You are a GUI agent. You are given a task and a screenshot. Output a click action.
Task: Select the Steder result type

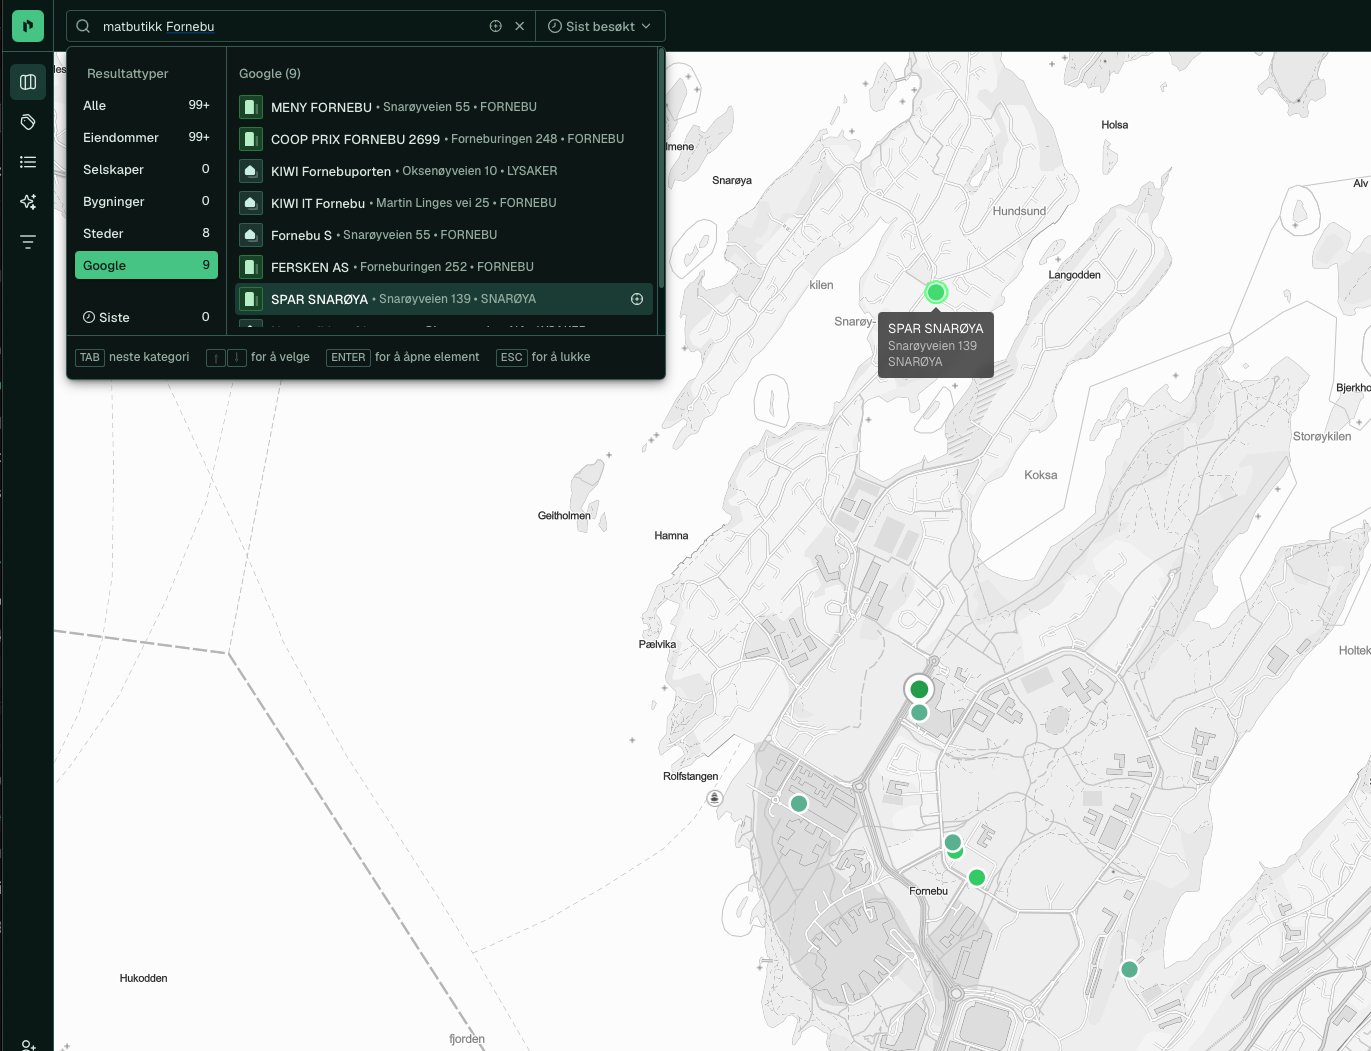click(146, 233)
